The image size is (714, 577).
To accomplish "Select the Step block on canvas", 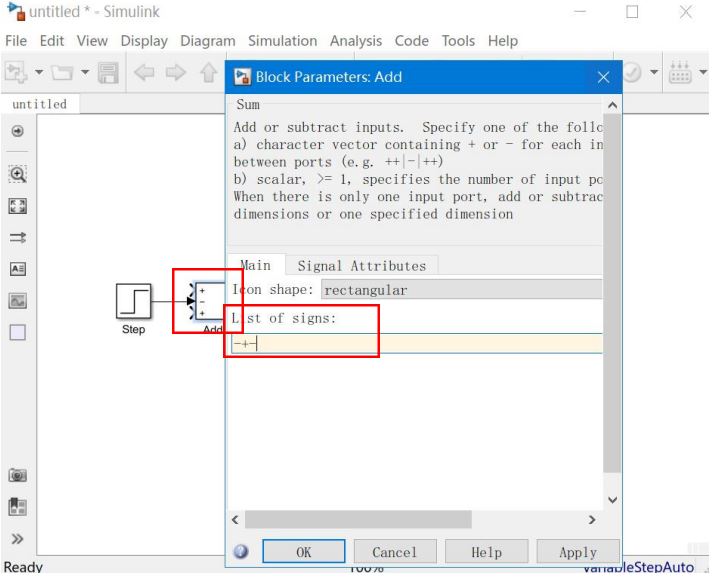I will coord(133,300).
